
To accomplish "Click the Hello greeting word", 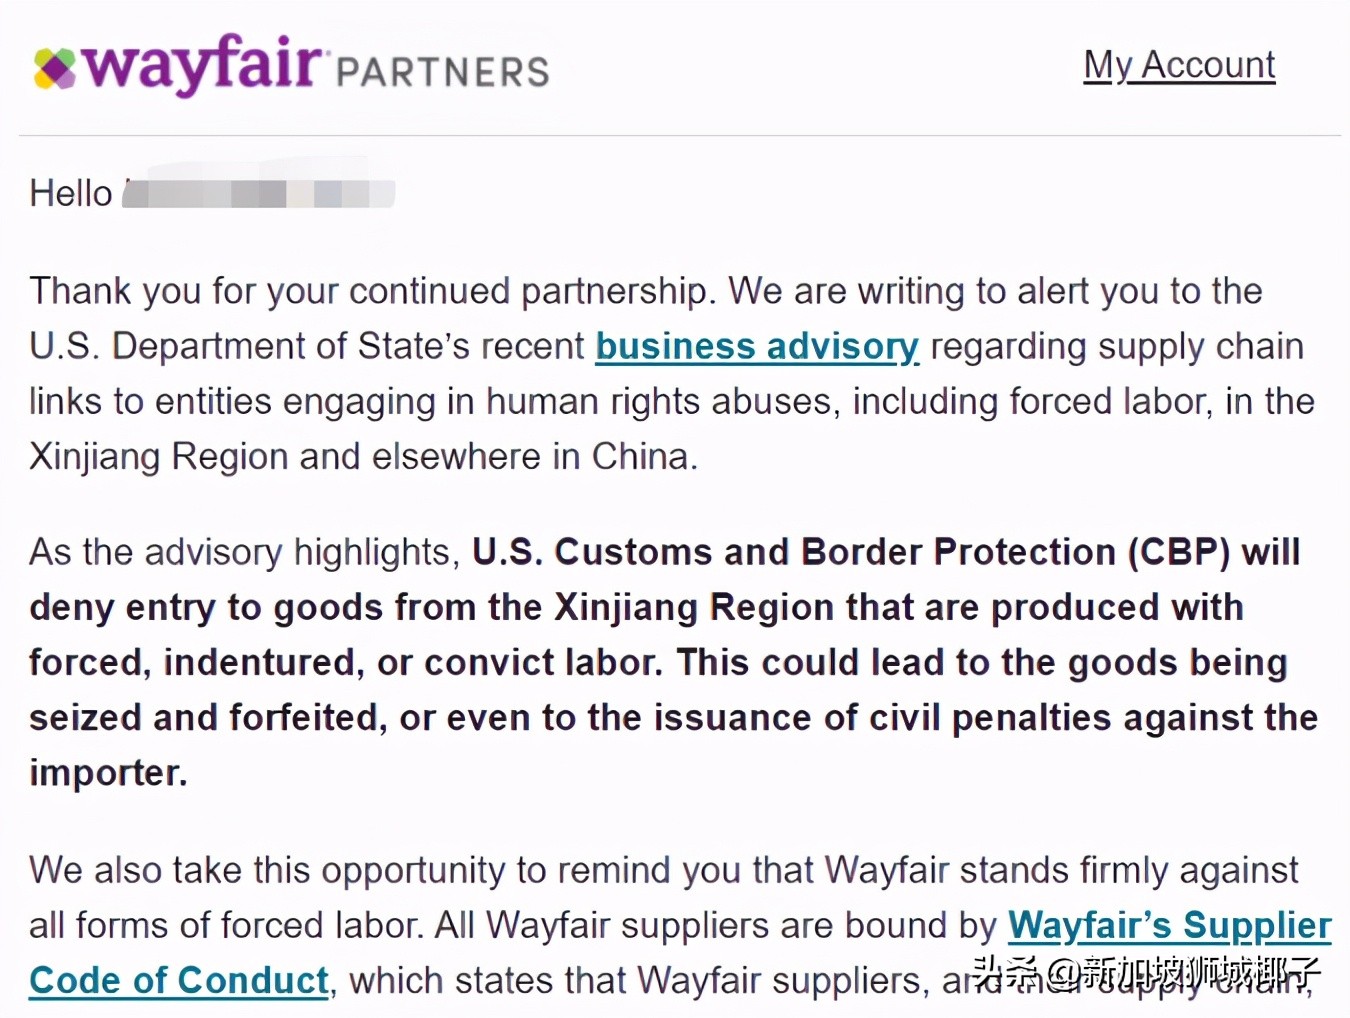I will (x=71, y=193).
